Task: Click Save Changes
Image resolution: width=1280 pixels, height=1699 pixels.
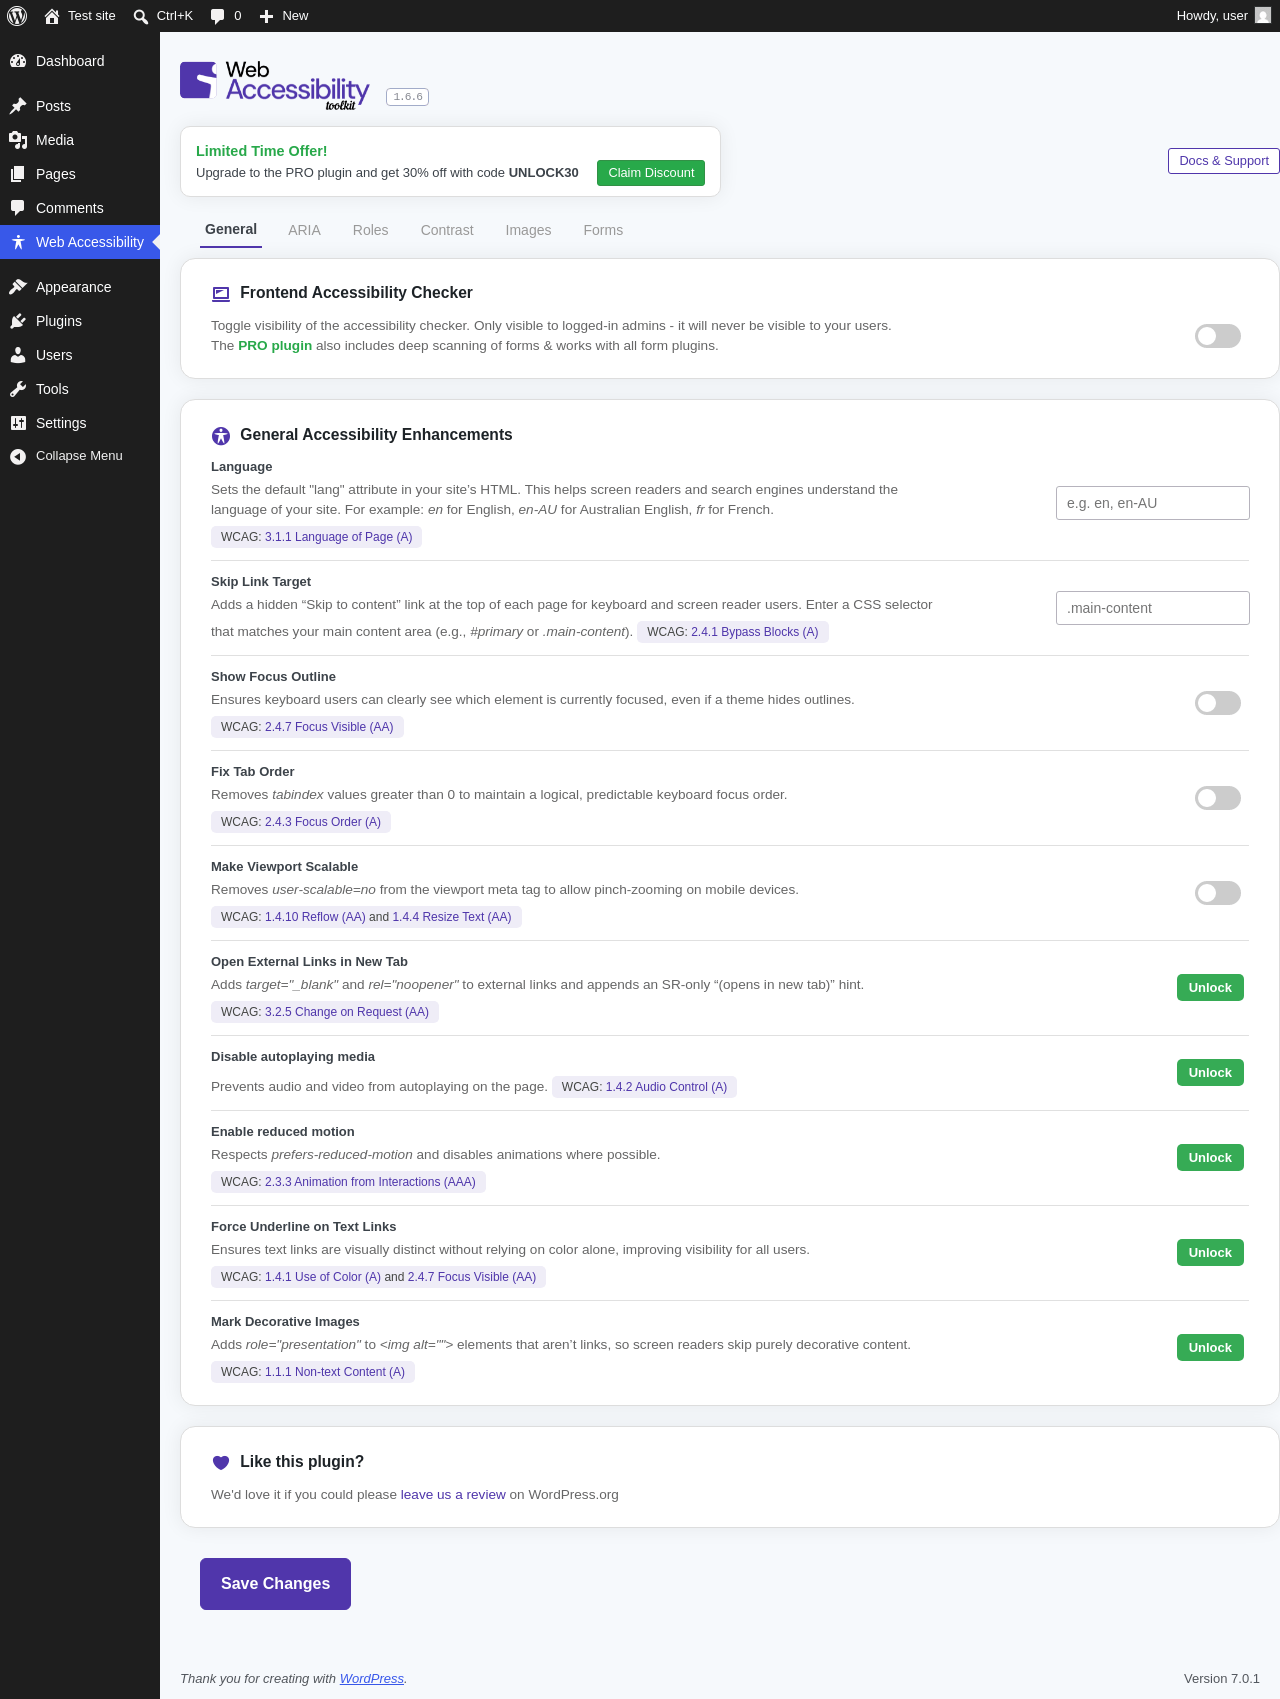Action: tap(275, 1584)
